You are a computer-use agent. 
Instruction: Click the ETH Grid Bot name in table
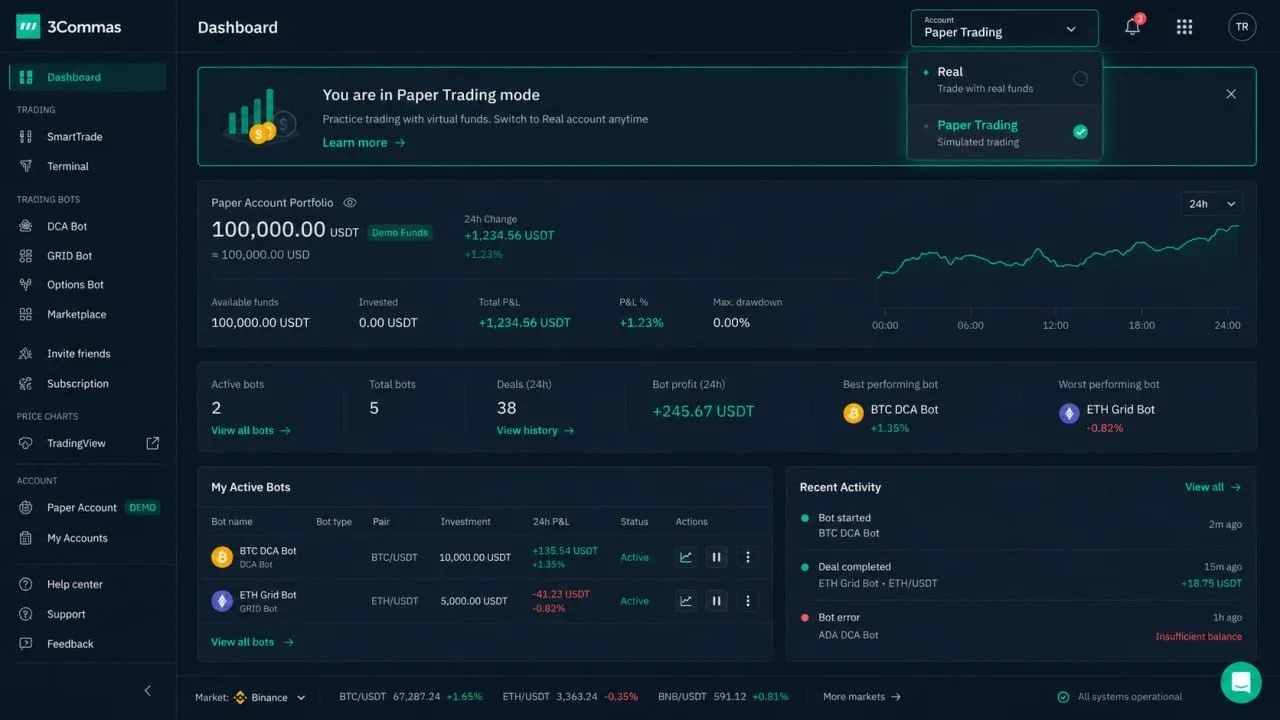pyautogui.click(x=268, y=595)
